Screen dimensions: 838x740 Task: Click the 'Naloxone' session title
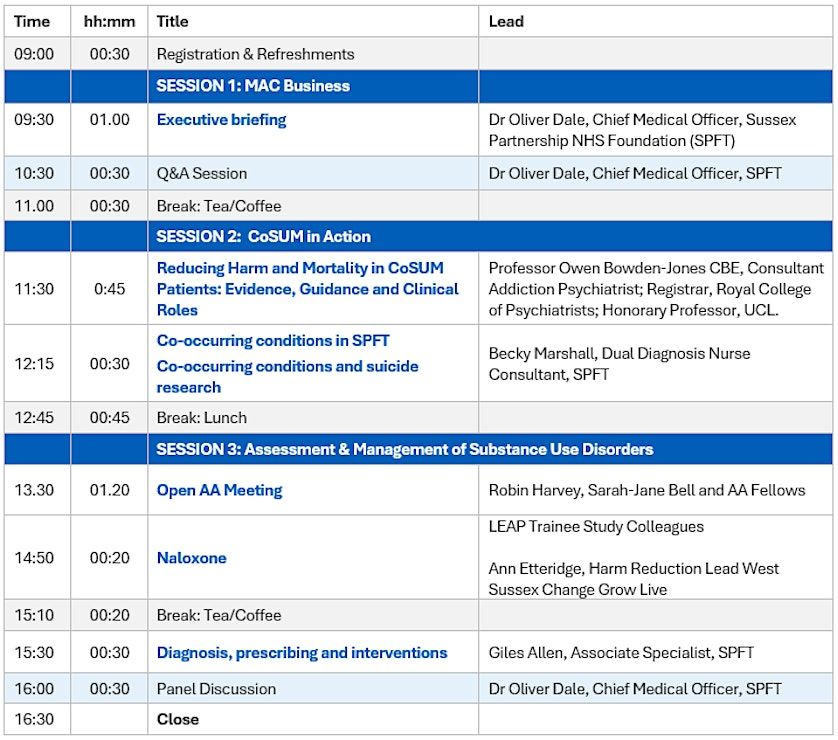pyautogui.click(x=191, y=558)
